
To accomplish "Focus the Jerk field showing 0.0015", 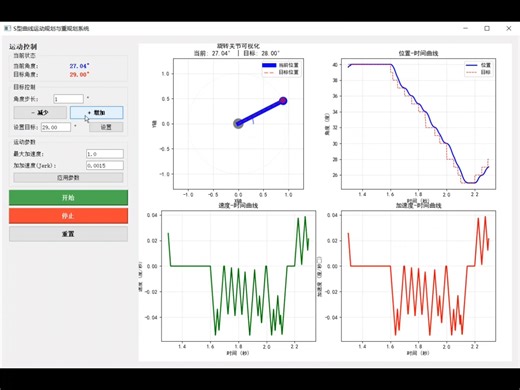I will pos(105,165).
